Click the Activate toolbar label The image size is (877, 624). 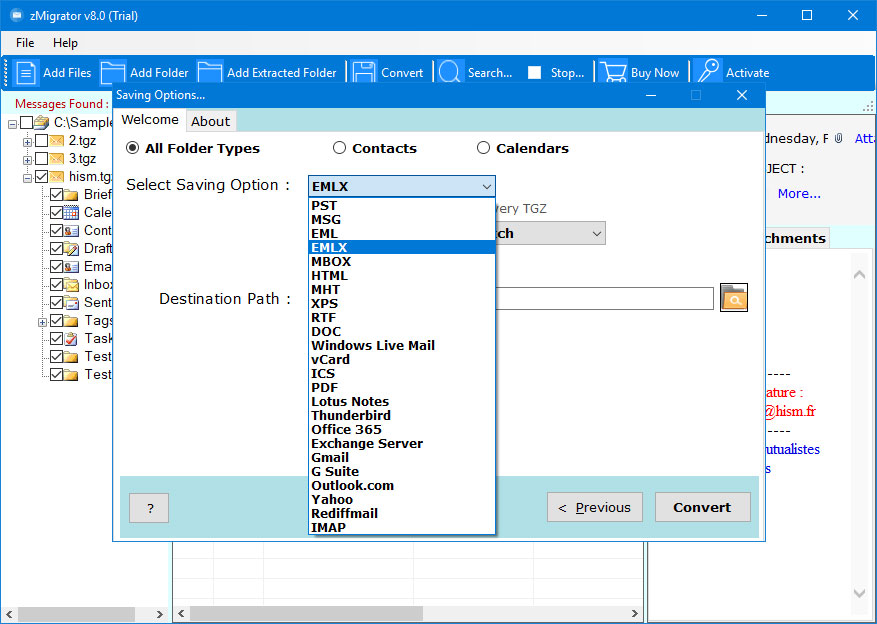747,73
